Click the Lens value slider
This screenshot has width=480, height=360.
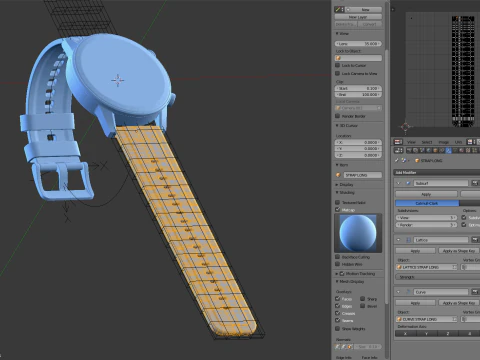[x=358, y=44]
